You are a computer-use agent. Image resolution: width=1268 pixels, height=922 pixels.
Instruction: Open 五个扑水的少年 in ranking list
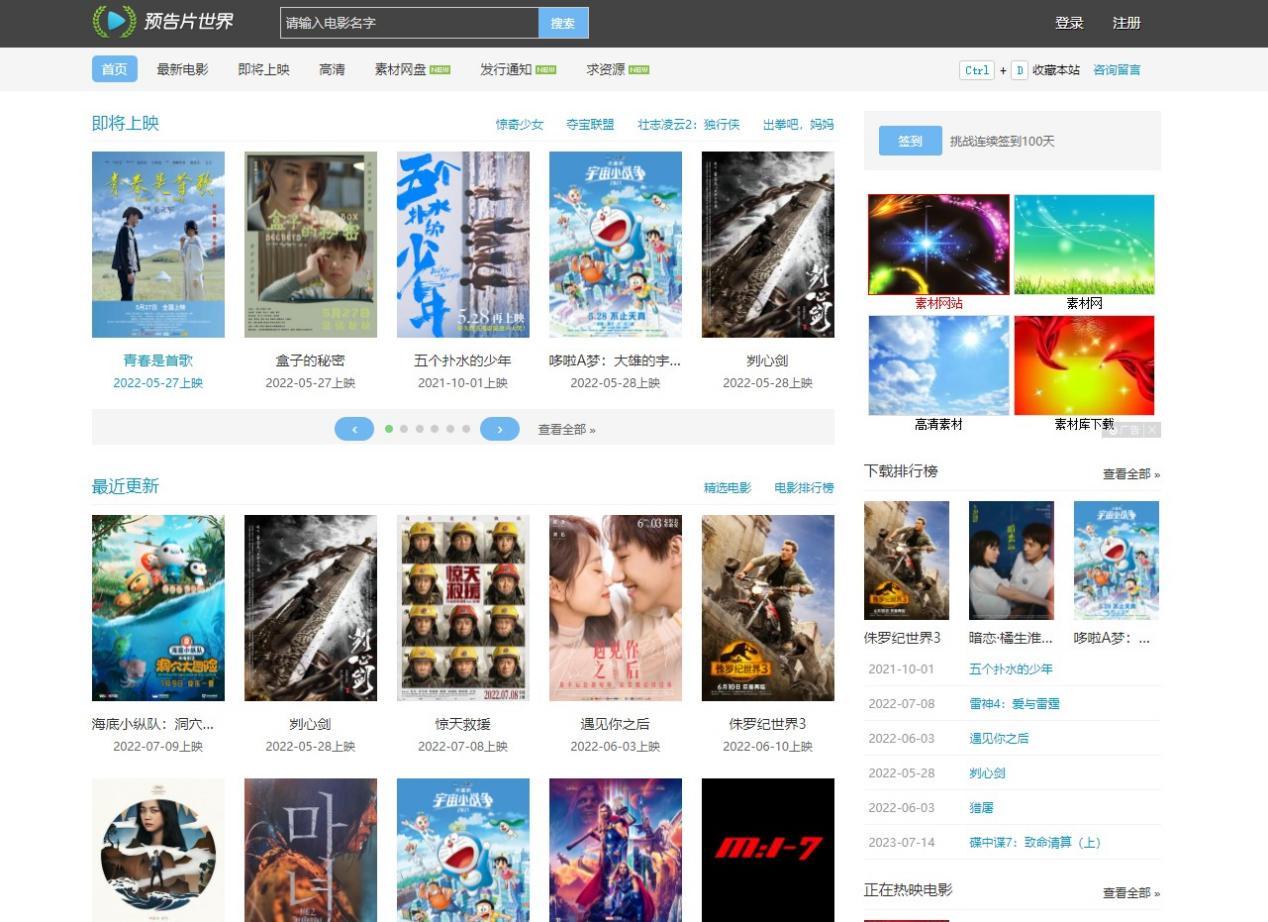(x=1010, y=669)
